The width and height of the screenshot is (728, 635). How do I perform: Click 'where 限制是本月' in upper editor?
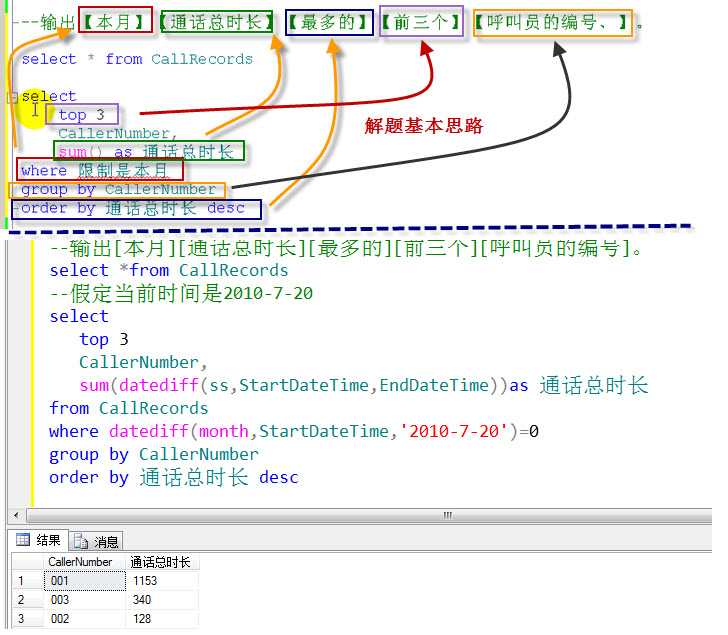click(94, 170)
